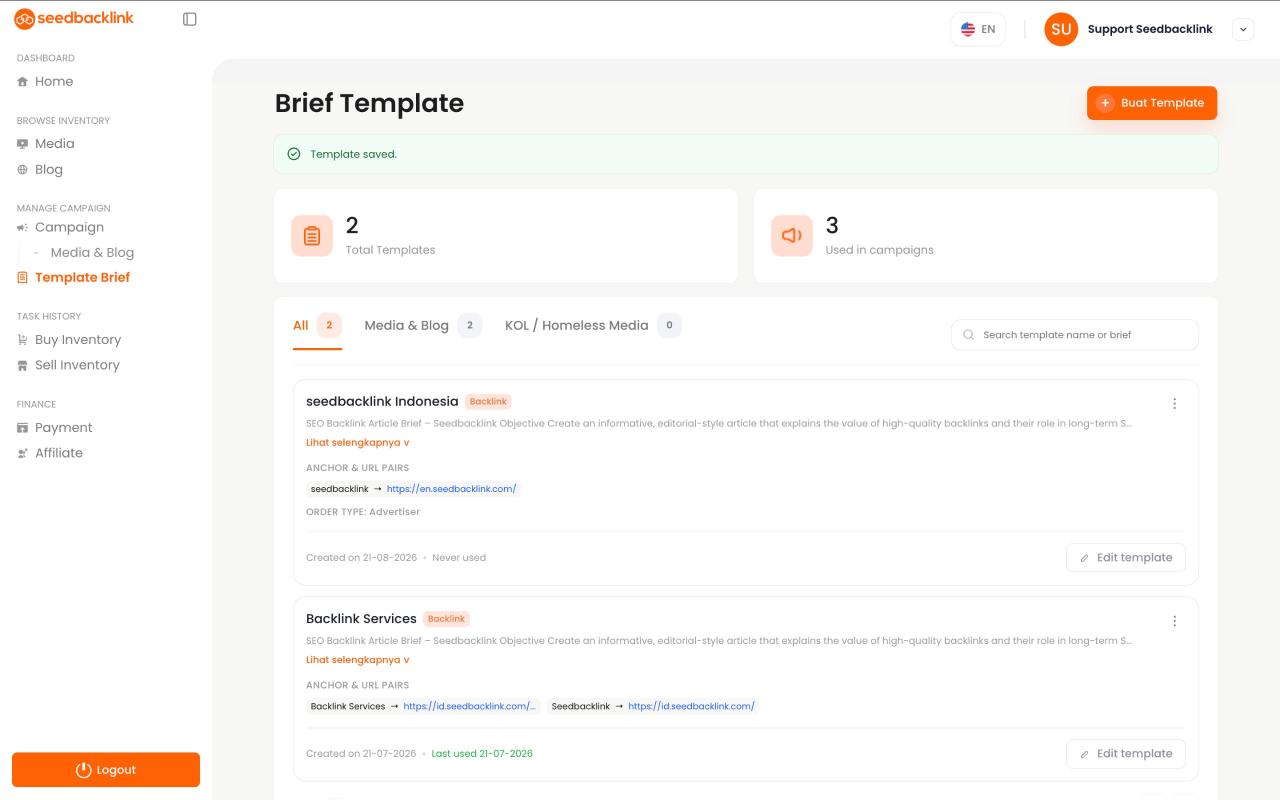Screen dimensions: 1280x800
Task: Click the Buy Inventory cart icon
Action: 22,340
